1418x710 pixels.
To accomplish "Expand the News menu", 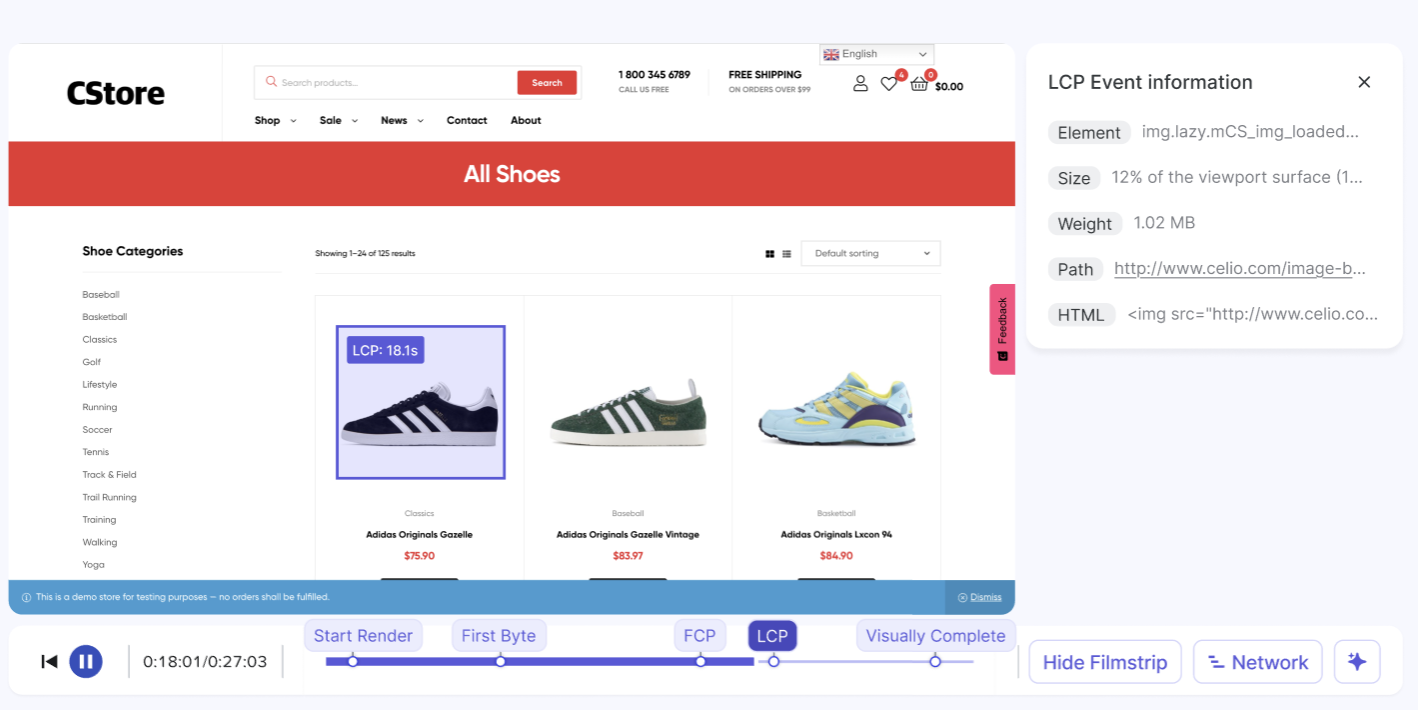I will 402,120.
